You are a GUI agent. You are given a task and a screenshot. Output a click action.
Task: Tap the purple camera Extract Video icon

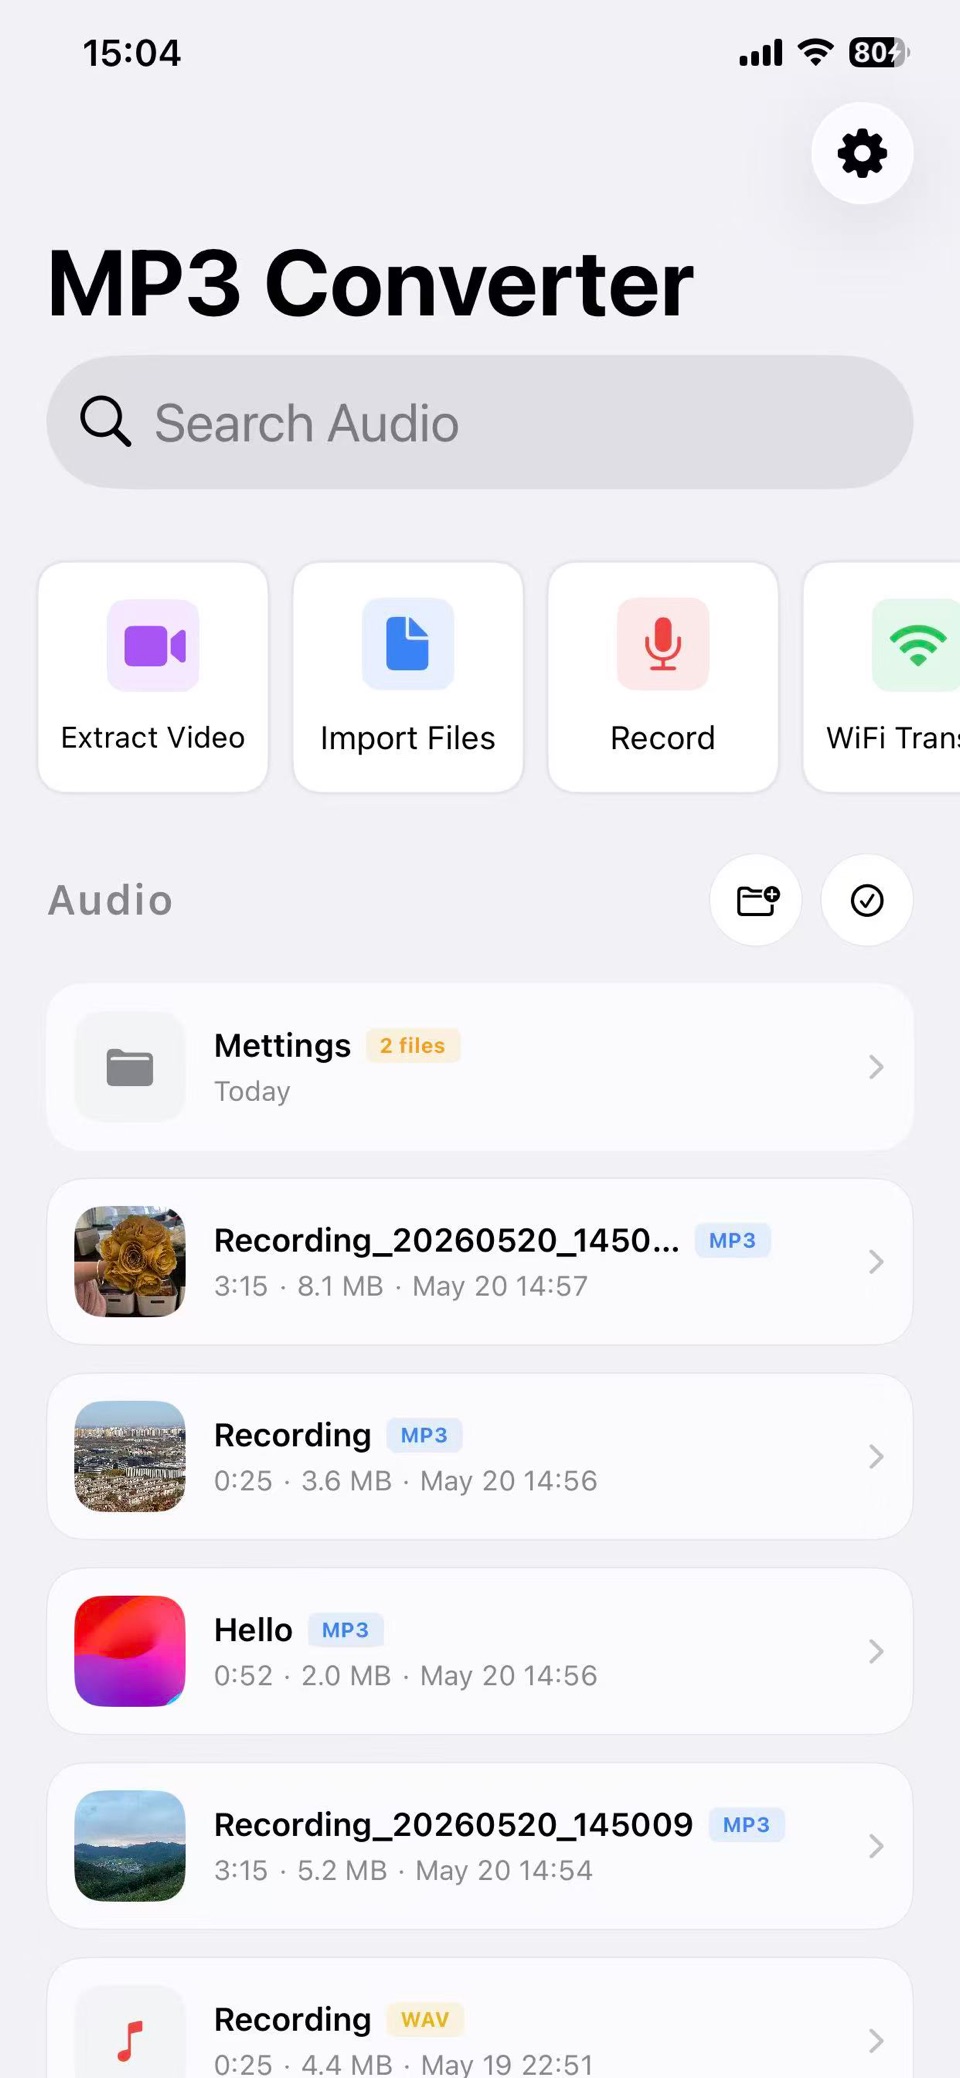click(153, 645)
